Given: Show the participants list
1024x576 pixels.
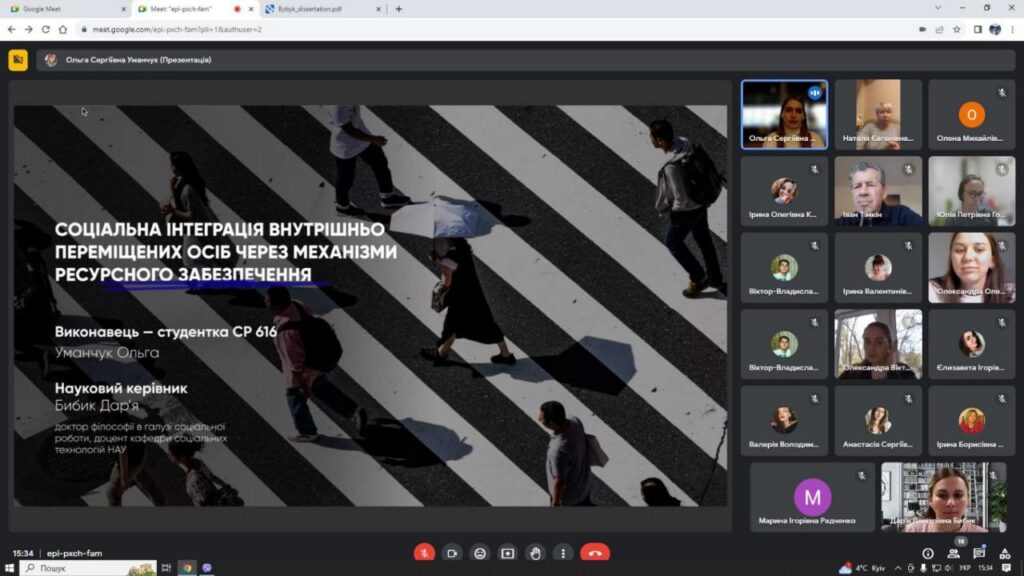Looking at the screenshot, I should [953, 553].
